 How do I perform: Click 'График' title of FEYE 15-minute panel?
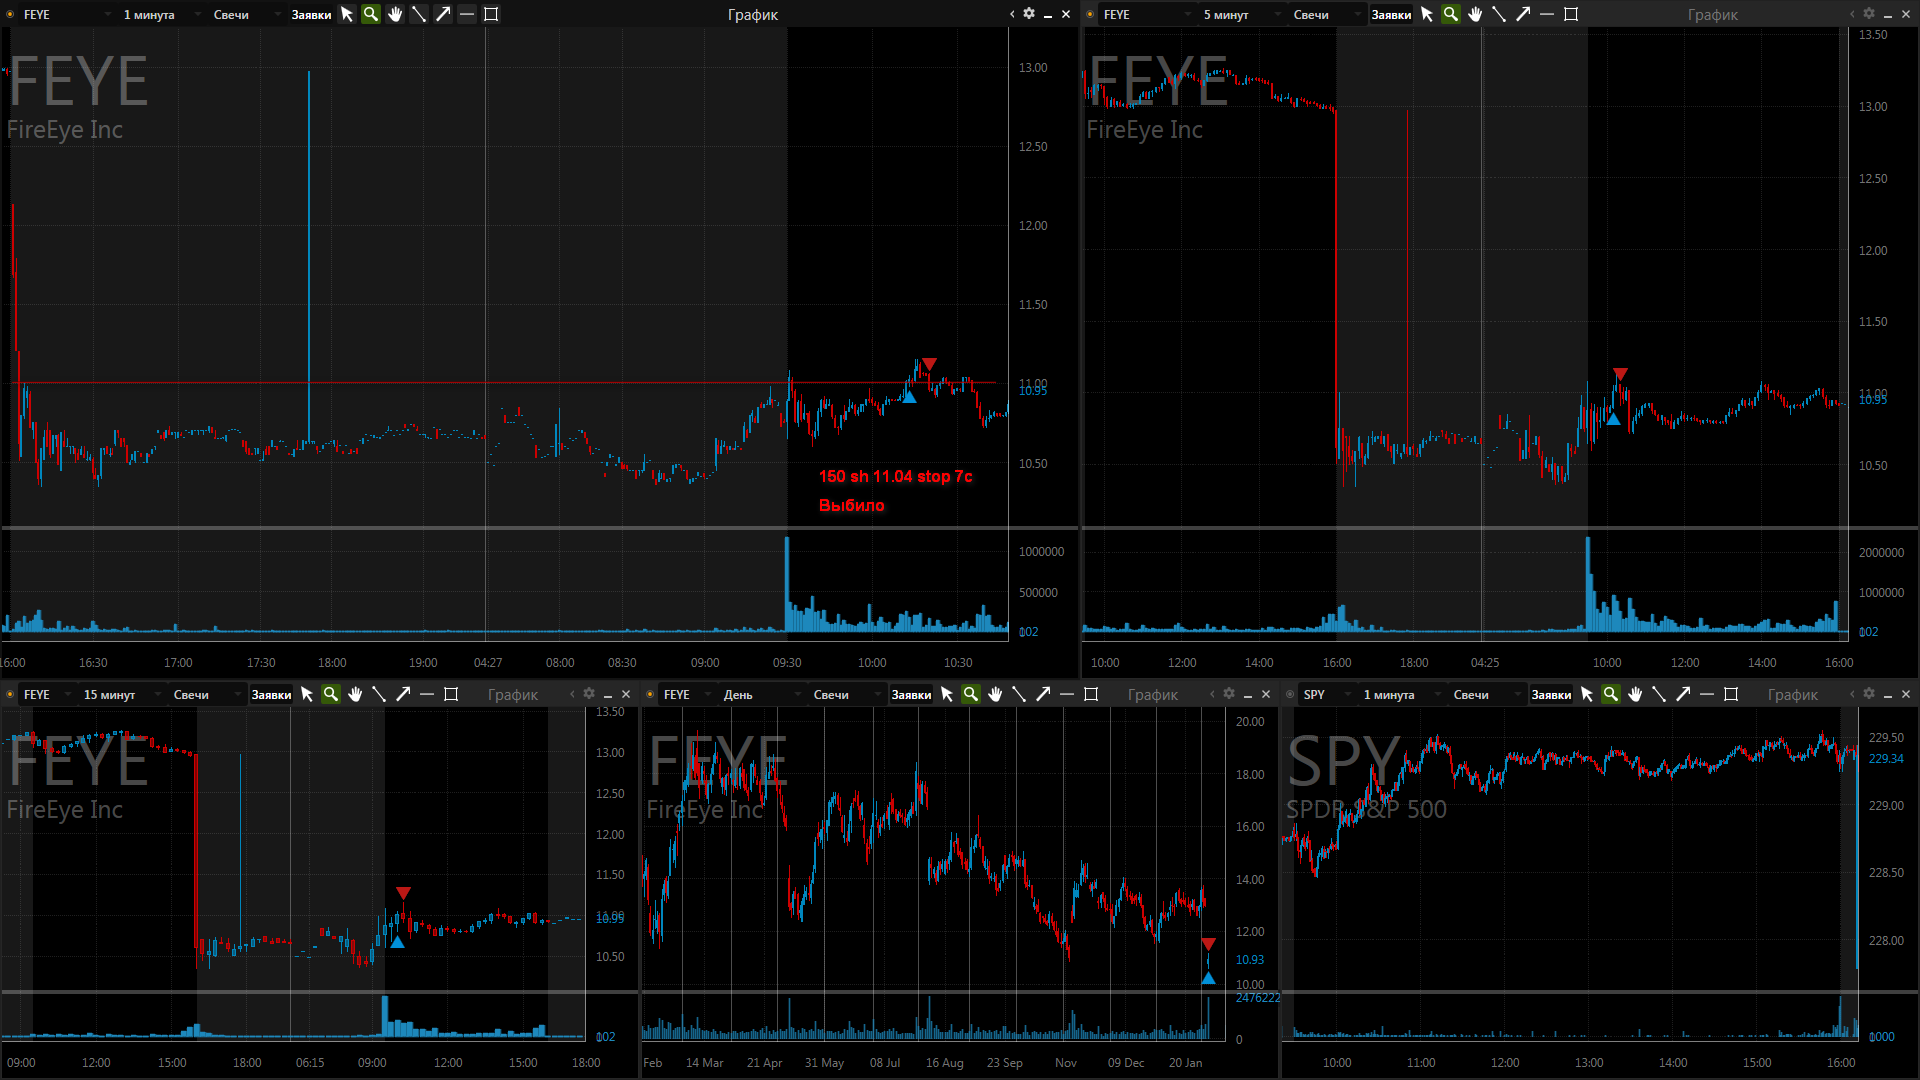[x=512, y=694]
